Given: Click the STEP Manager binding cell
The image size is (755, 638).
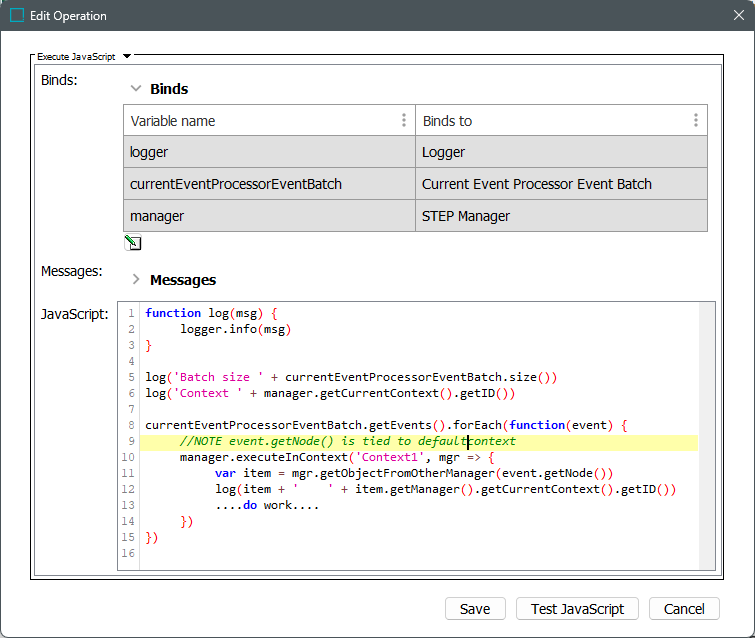Looking at the screenshot, I should (561, 215).
